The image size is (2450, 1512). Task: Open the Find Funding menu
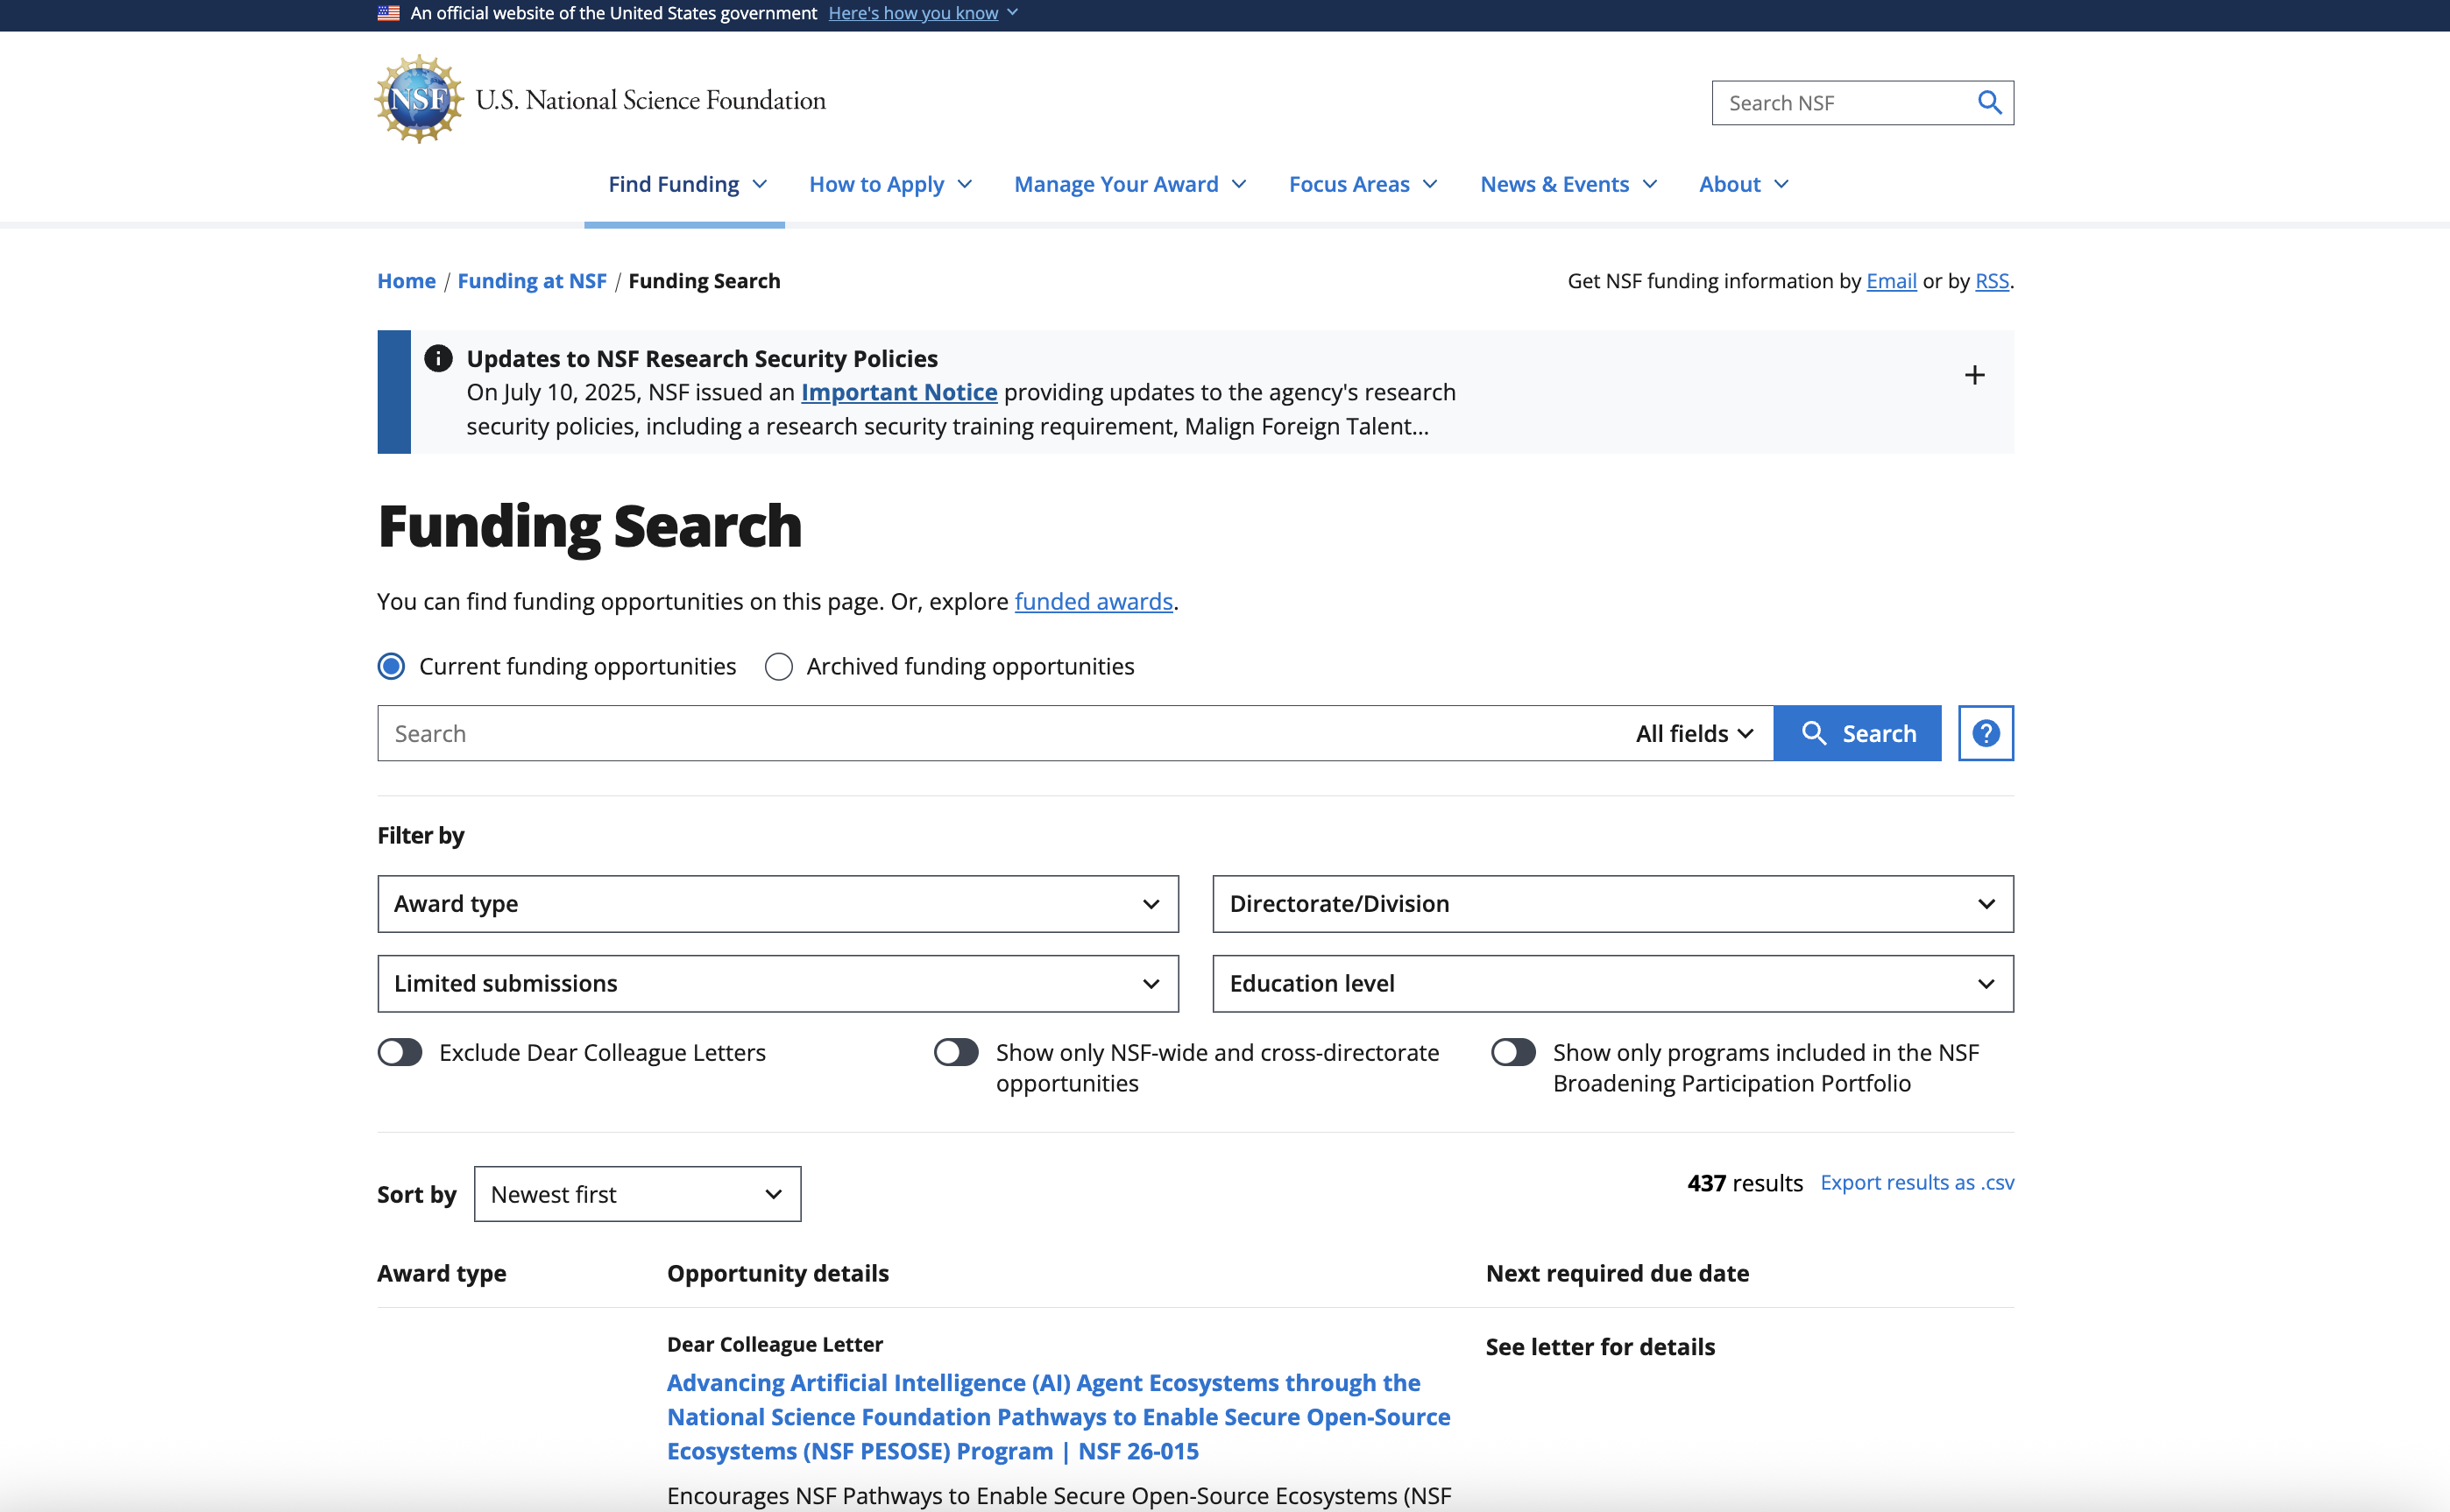pyautogui.click(x=687, y=184)
